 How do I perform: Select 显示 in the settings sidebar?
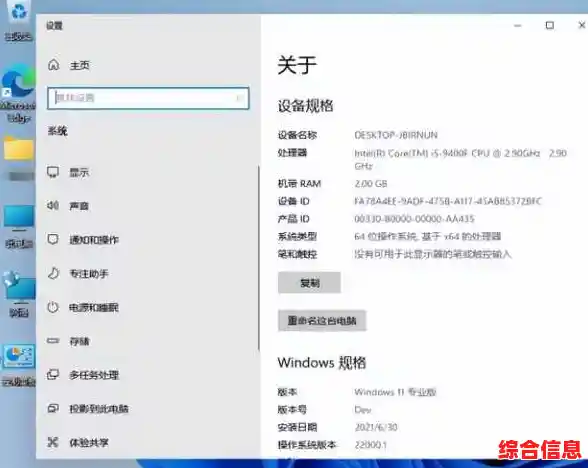[x=79, y=172]
